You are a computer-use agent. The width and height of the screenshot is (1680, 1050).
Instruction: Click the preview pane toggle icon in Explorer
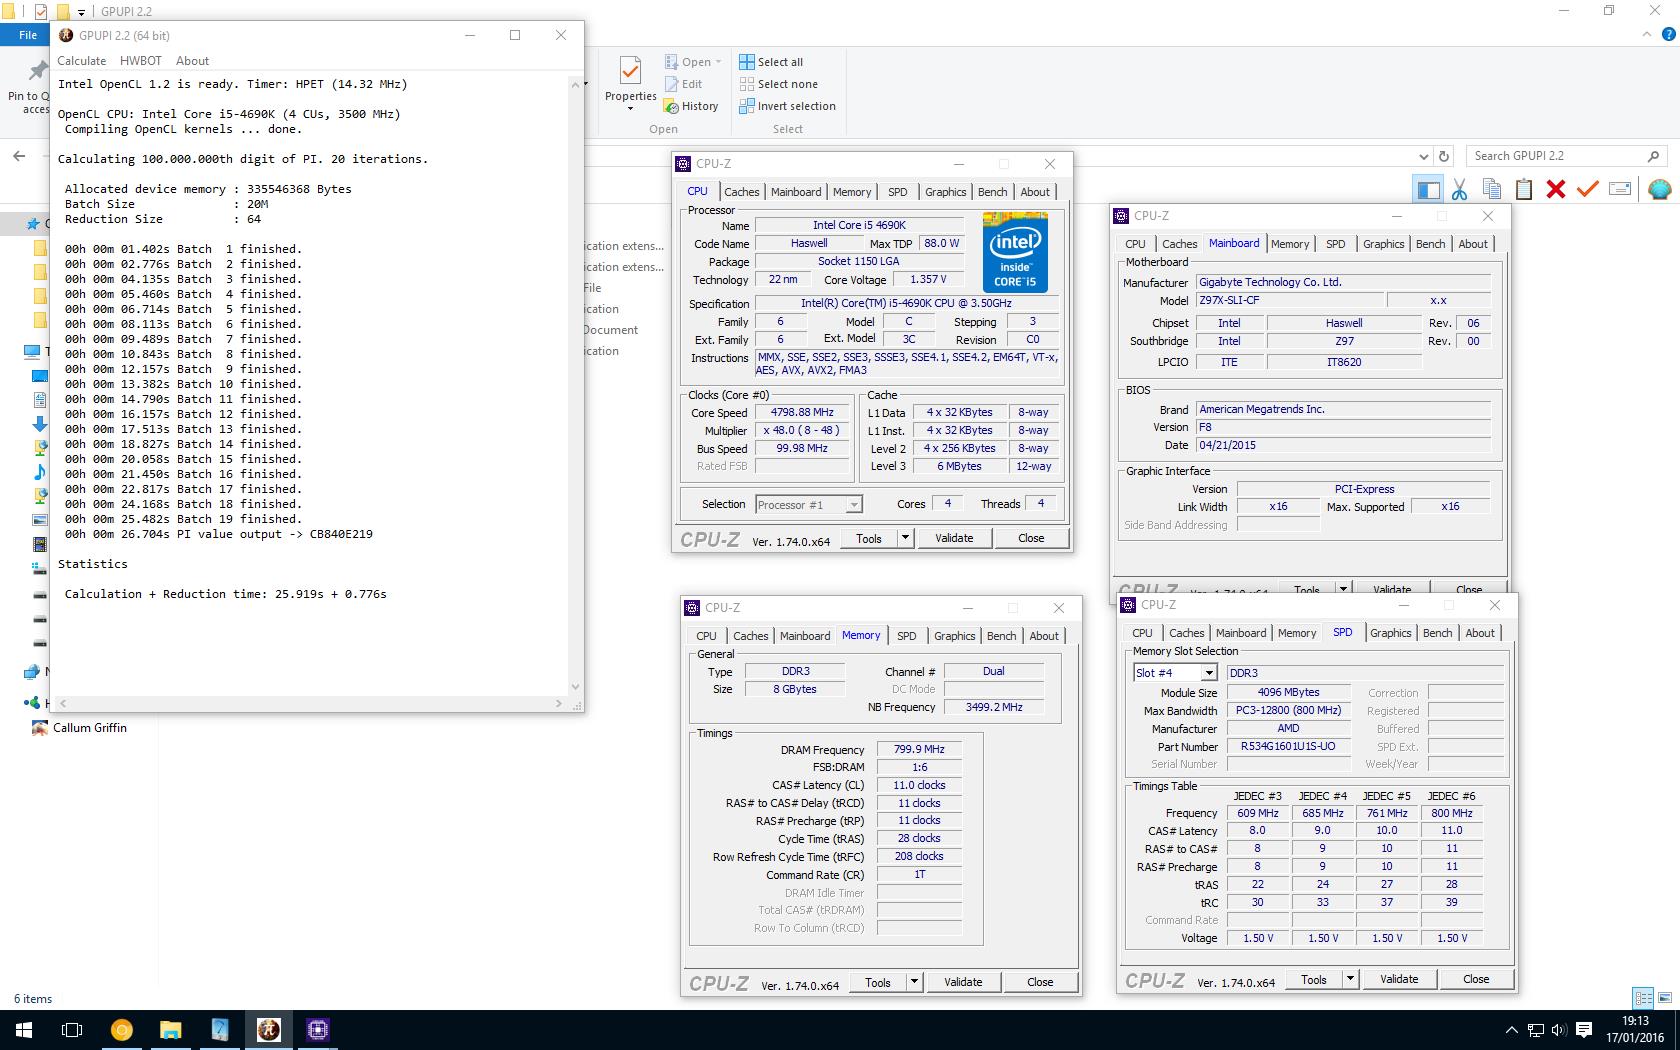click(x=1428, y=188)
